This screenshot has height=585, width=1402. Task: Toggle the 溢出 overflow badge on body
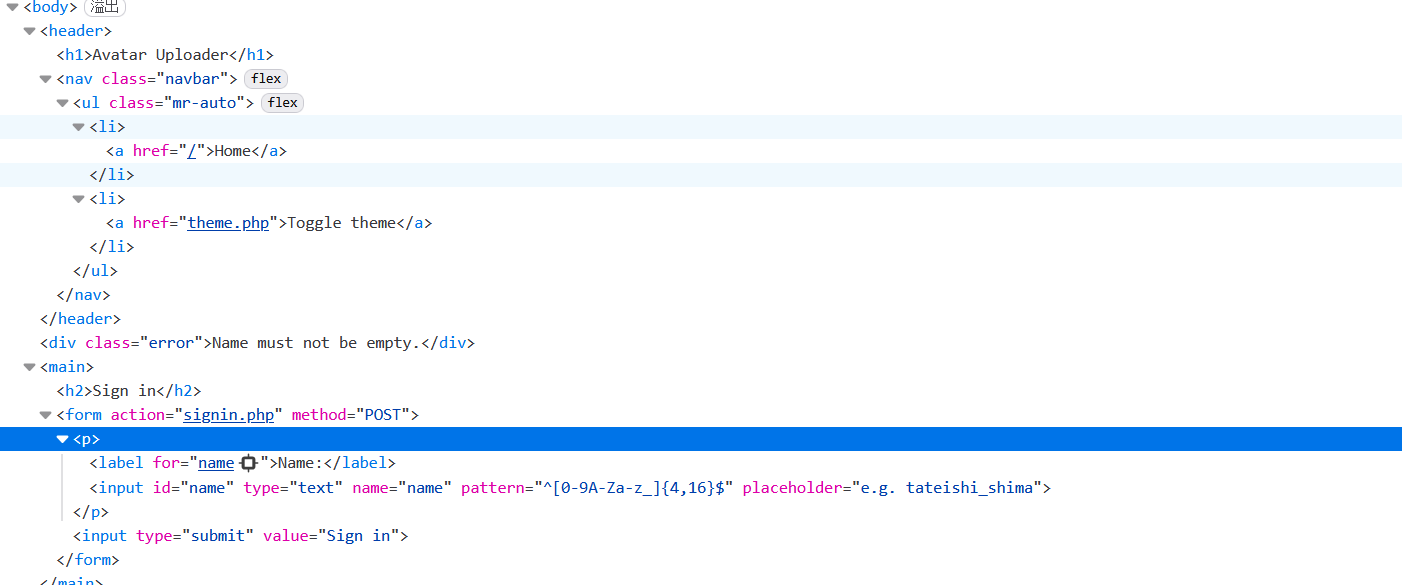click(104, 7)
